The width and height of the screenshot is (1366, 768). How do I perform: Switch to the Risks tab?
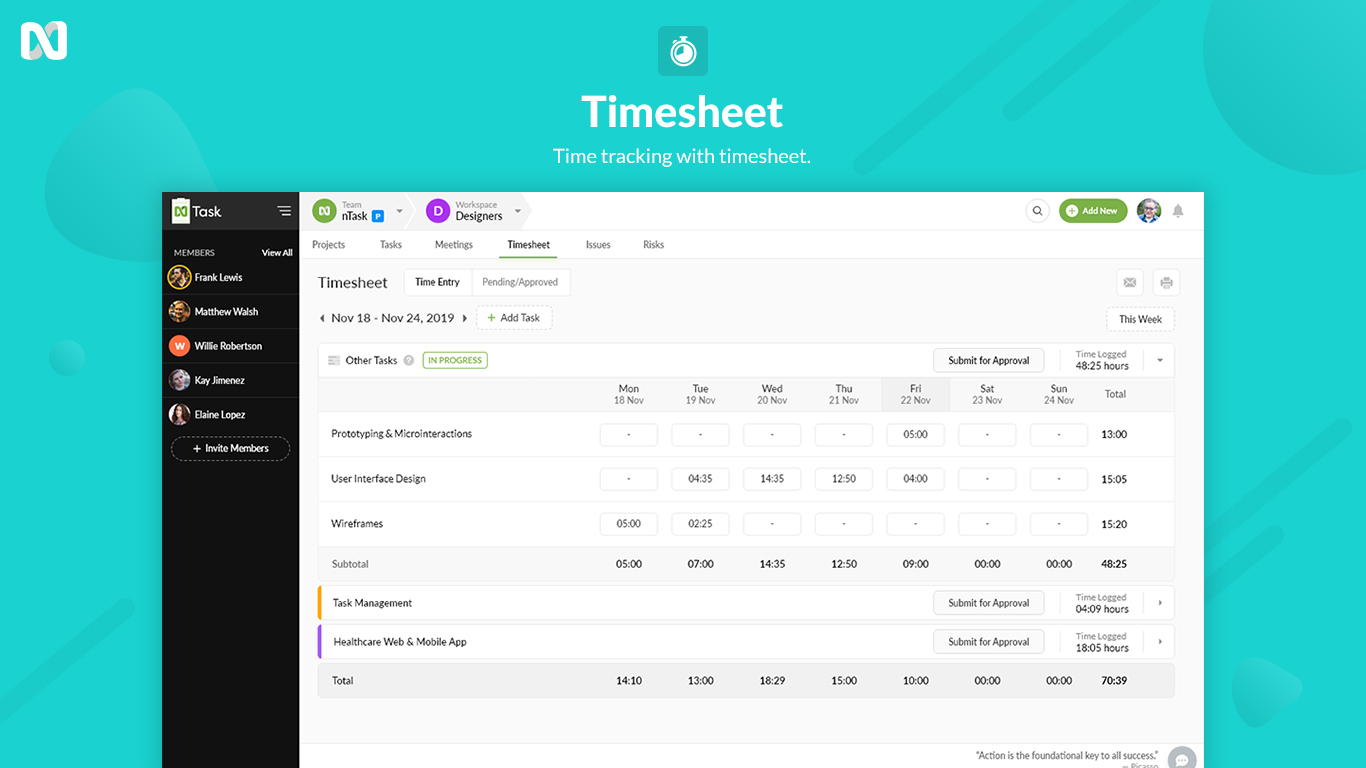[653, 245]
